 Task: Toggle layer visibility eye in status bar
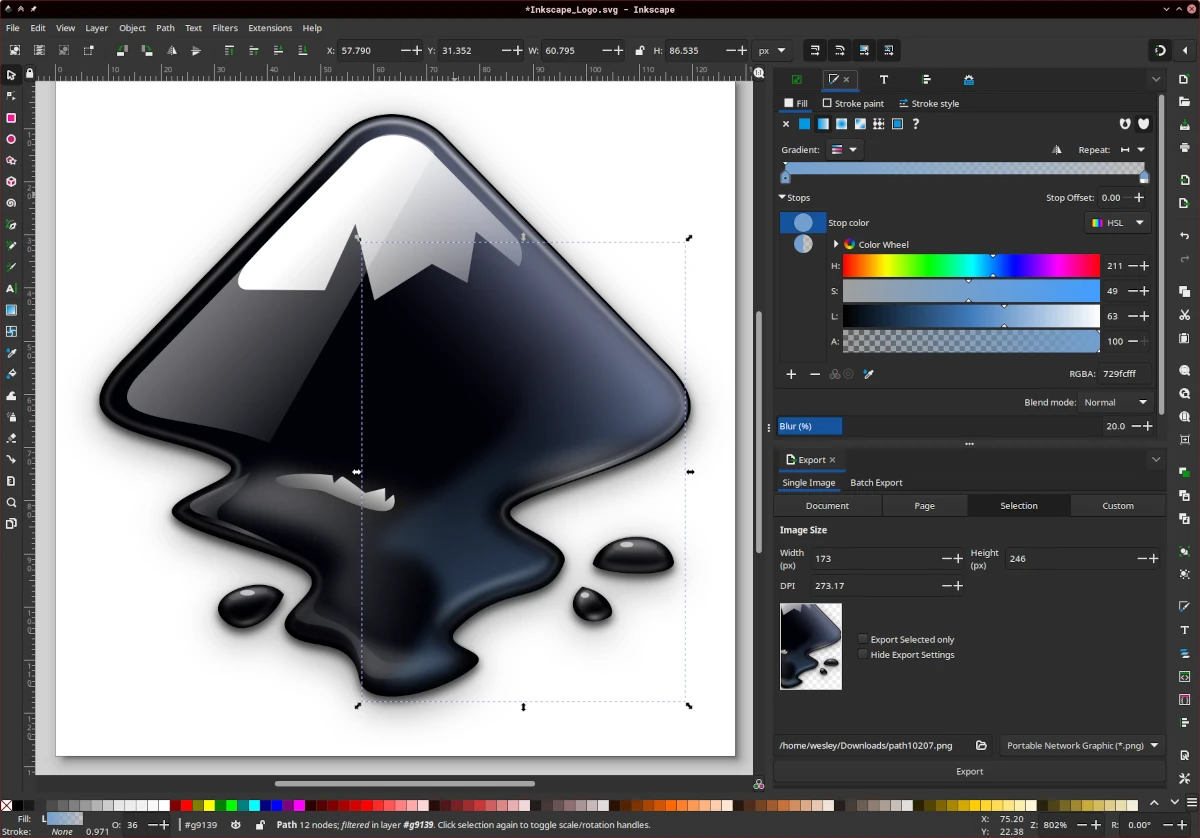[x=236, y=825]
